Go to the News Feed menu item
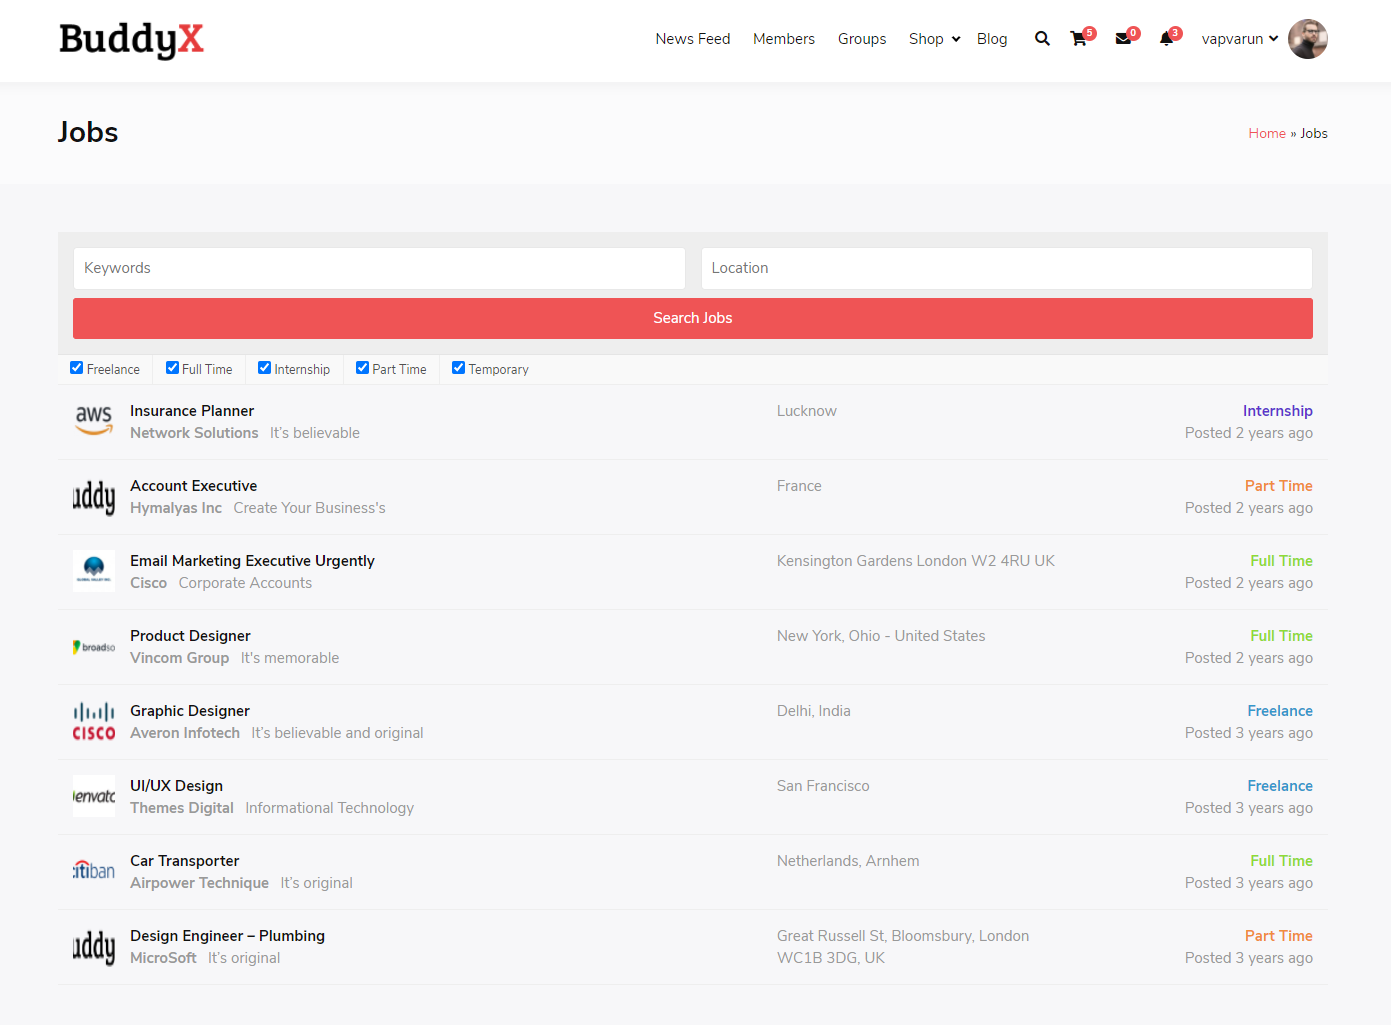1391x1025 pixels. click(692, 39)
